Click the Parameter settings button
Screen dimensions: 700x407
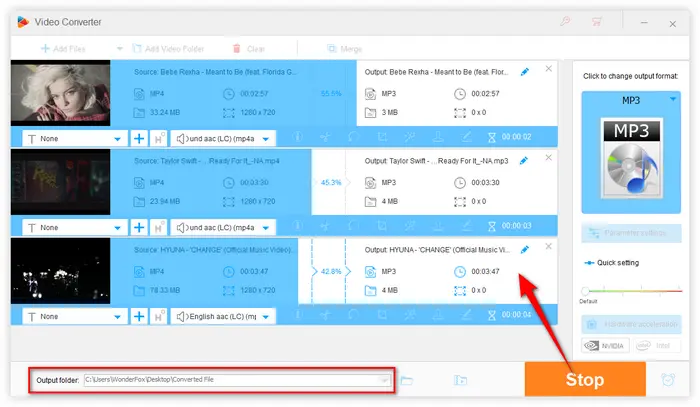pyautogui.click(x=631, y=233)
